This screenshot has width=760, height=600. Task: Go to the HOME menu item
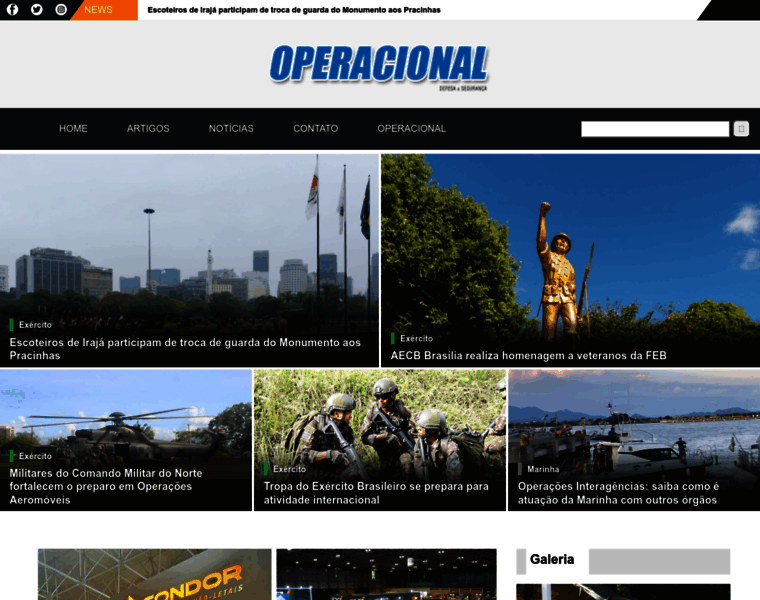pyautogui.click(x=73, y=128)
